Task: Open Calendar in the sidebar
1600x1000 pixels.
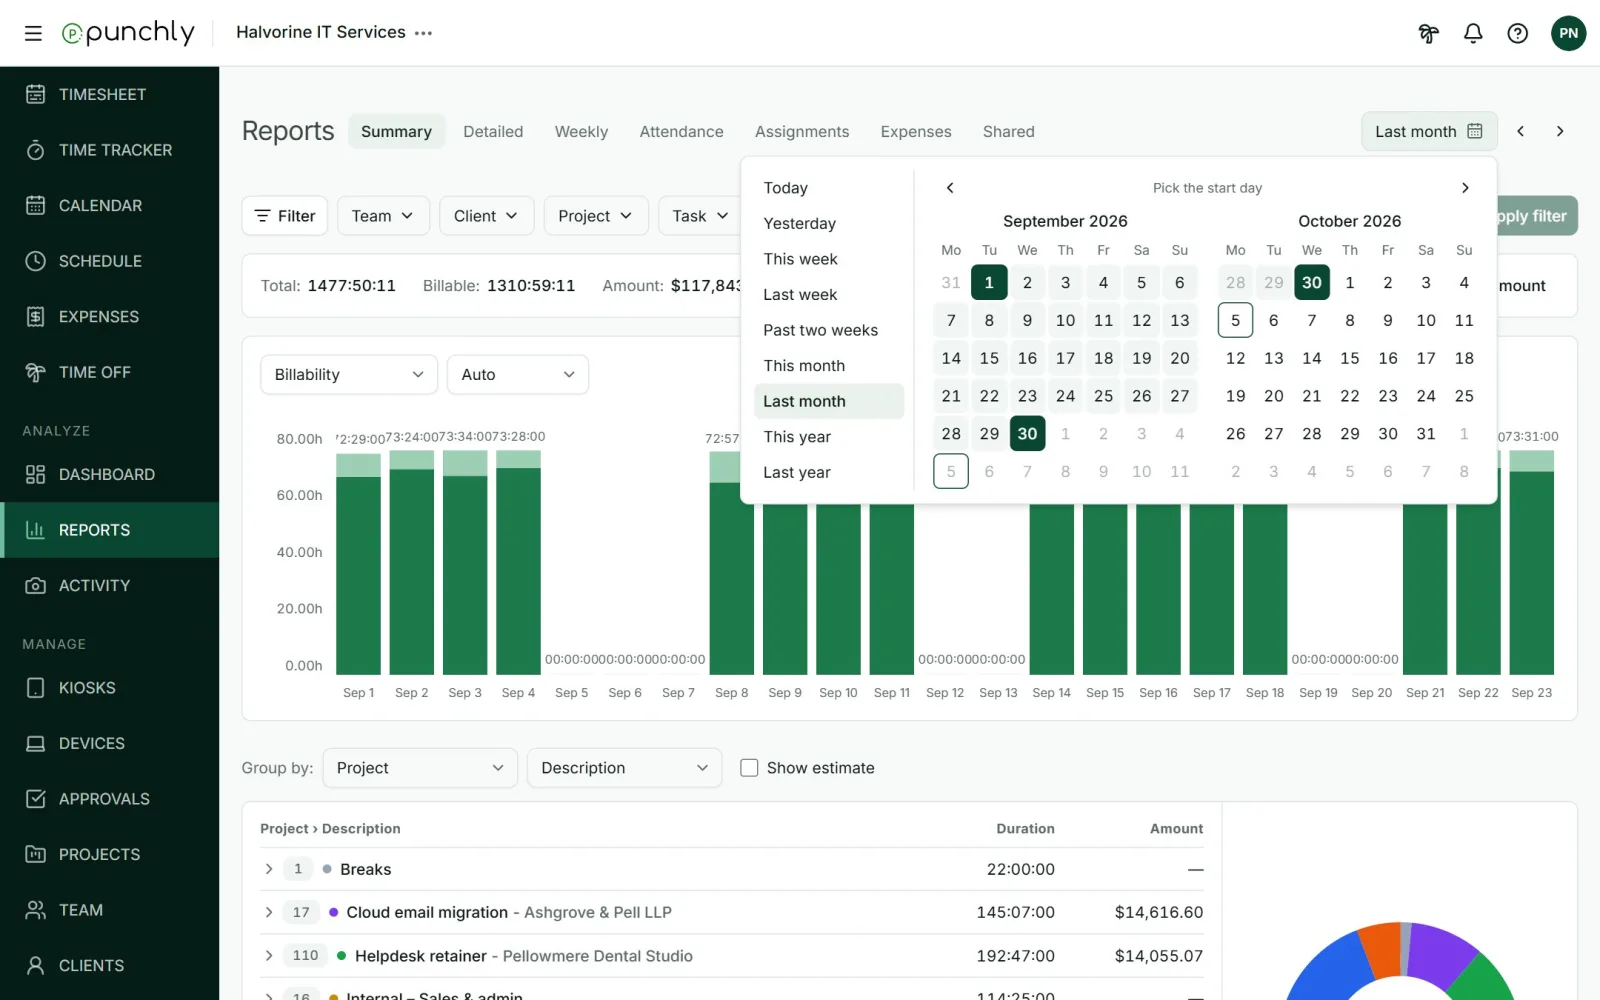Action: 110,205
